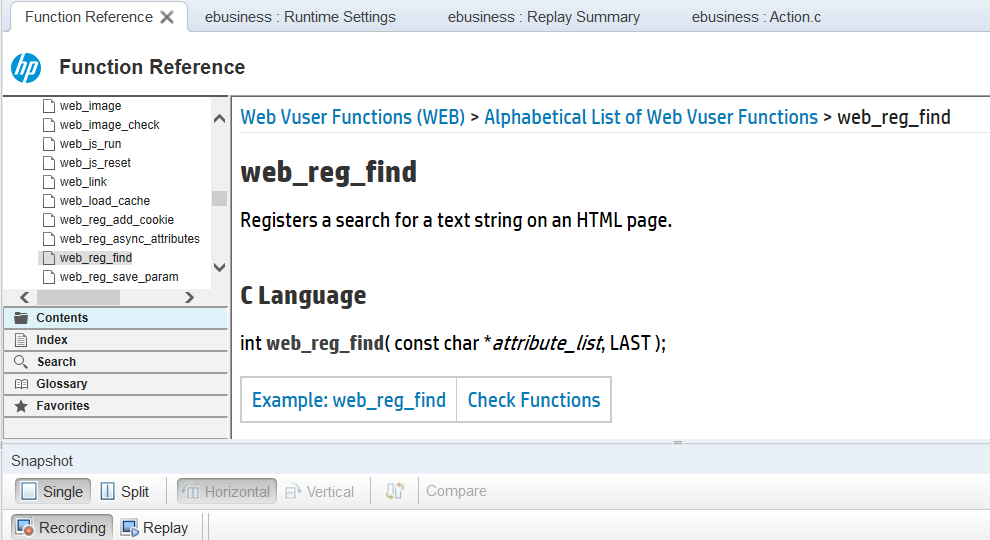Click the page icon beside web_image
This screenshot has width=990, height=540.
49,105
